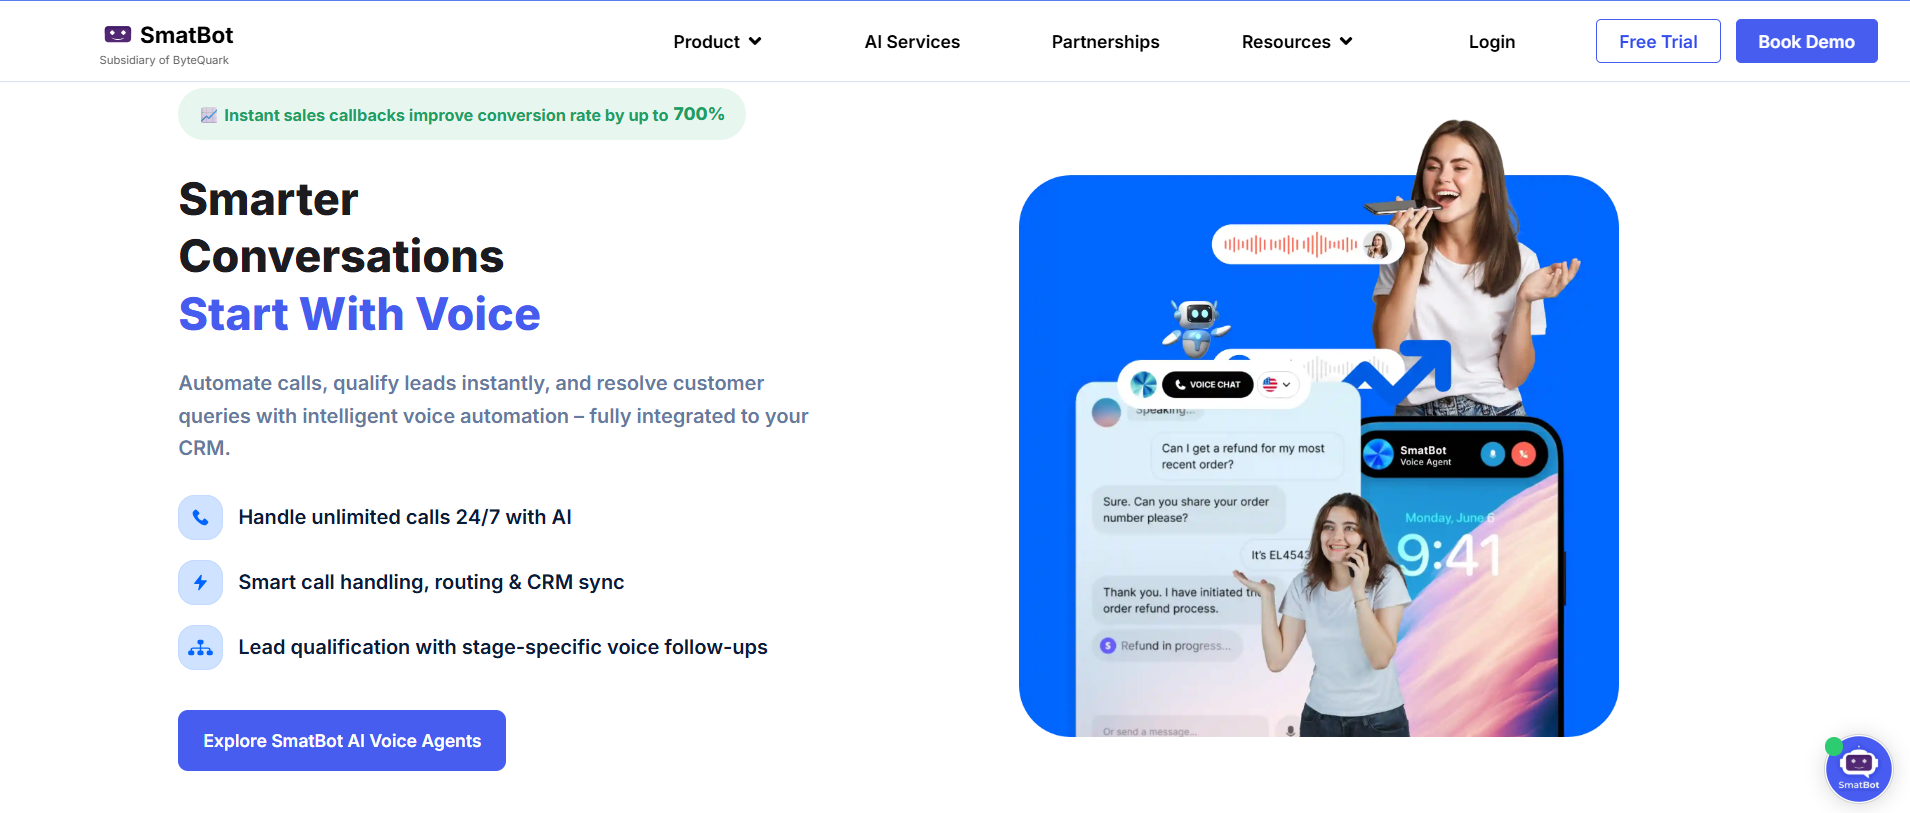The width and height of the screenshot is (1910, 813).
Task: Click the red end-call icon on phone
Action: (x=1523, y=454)
